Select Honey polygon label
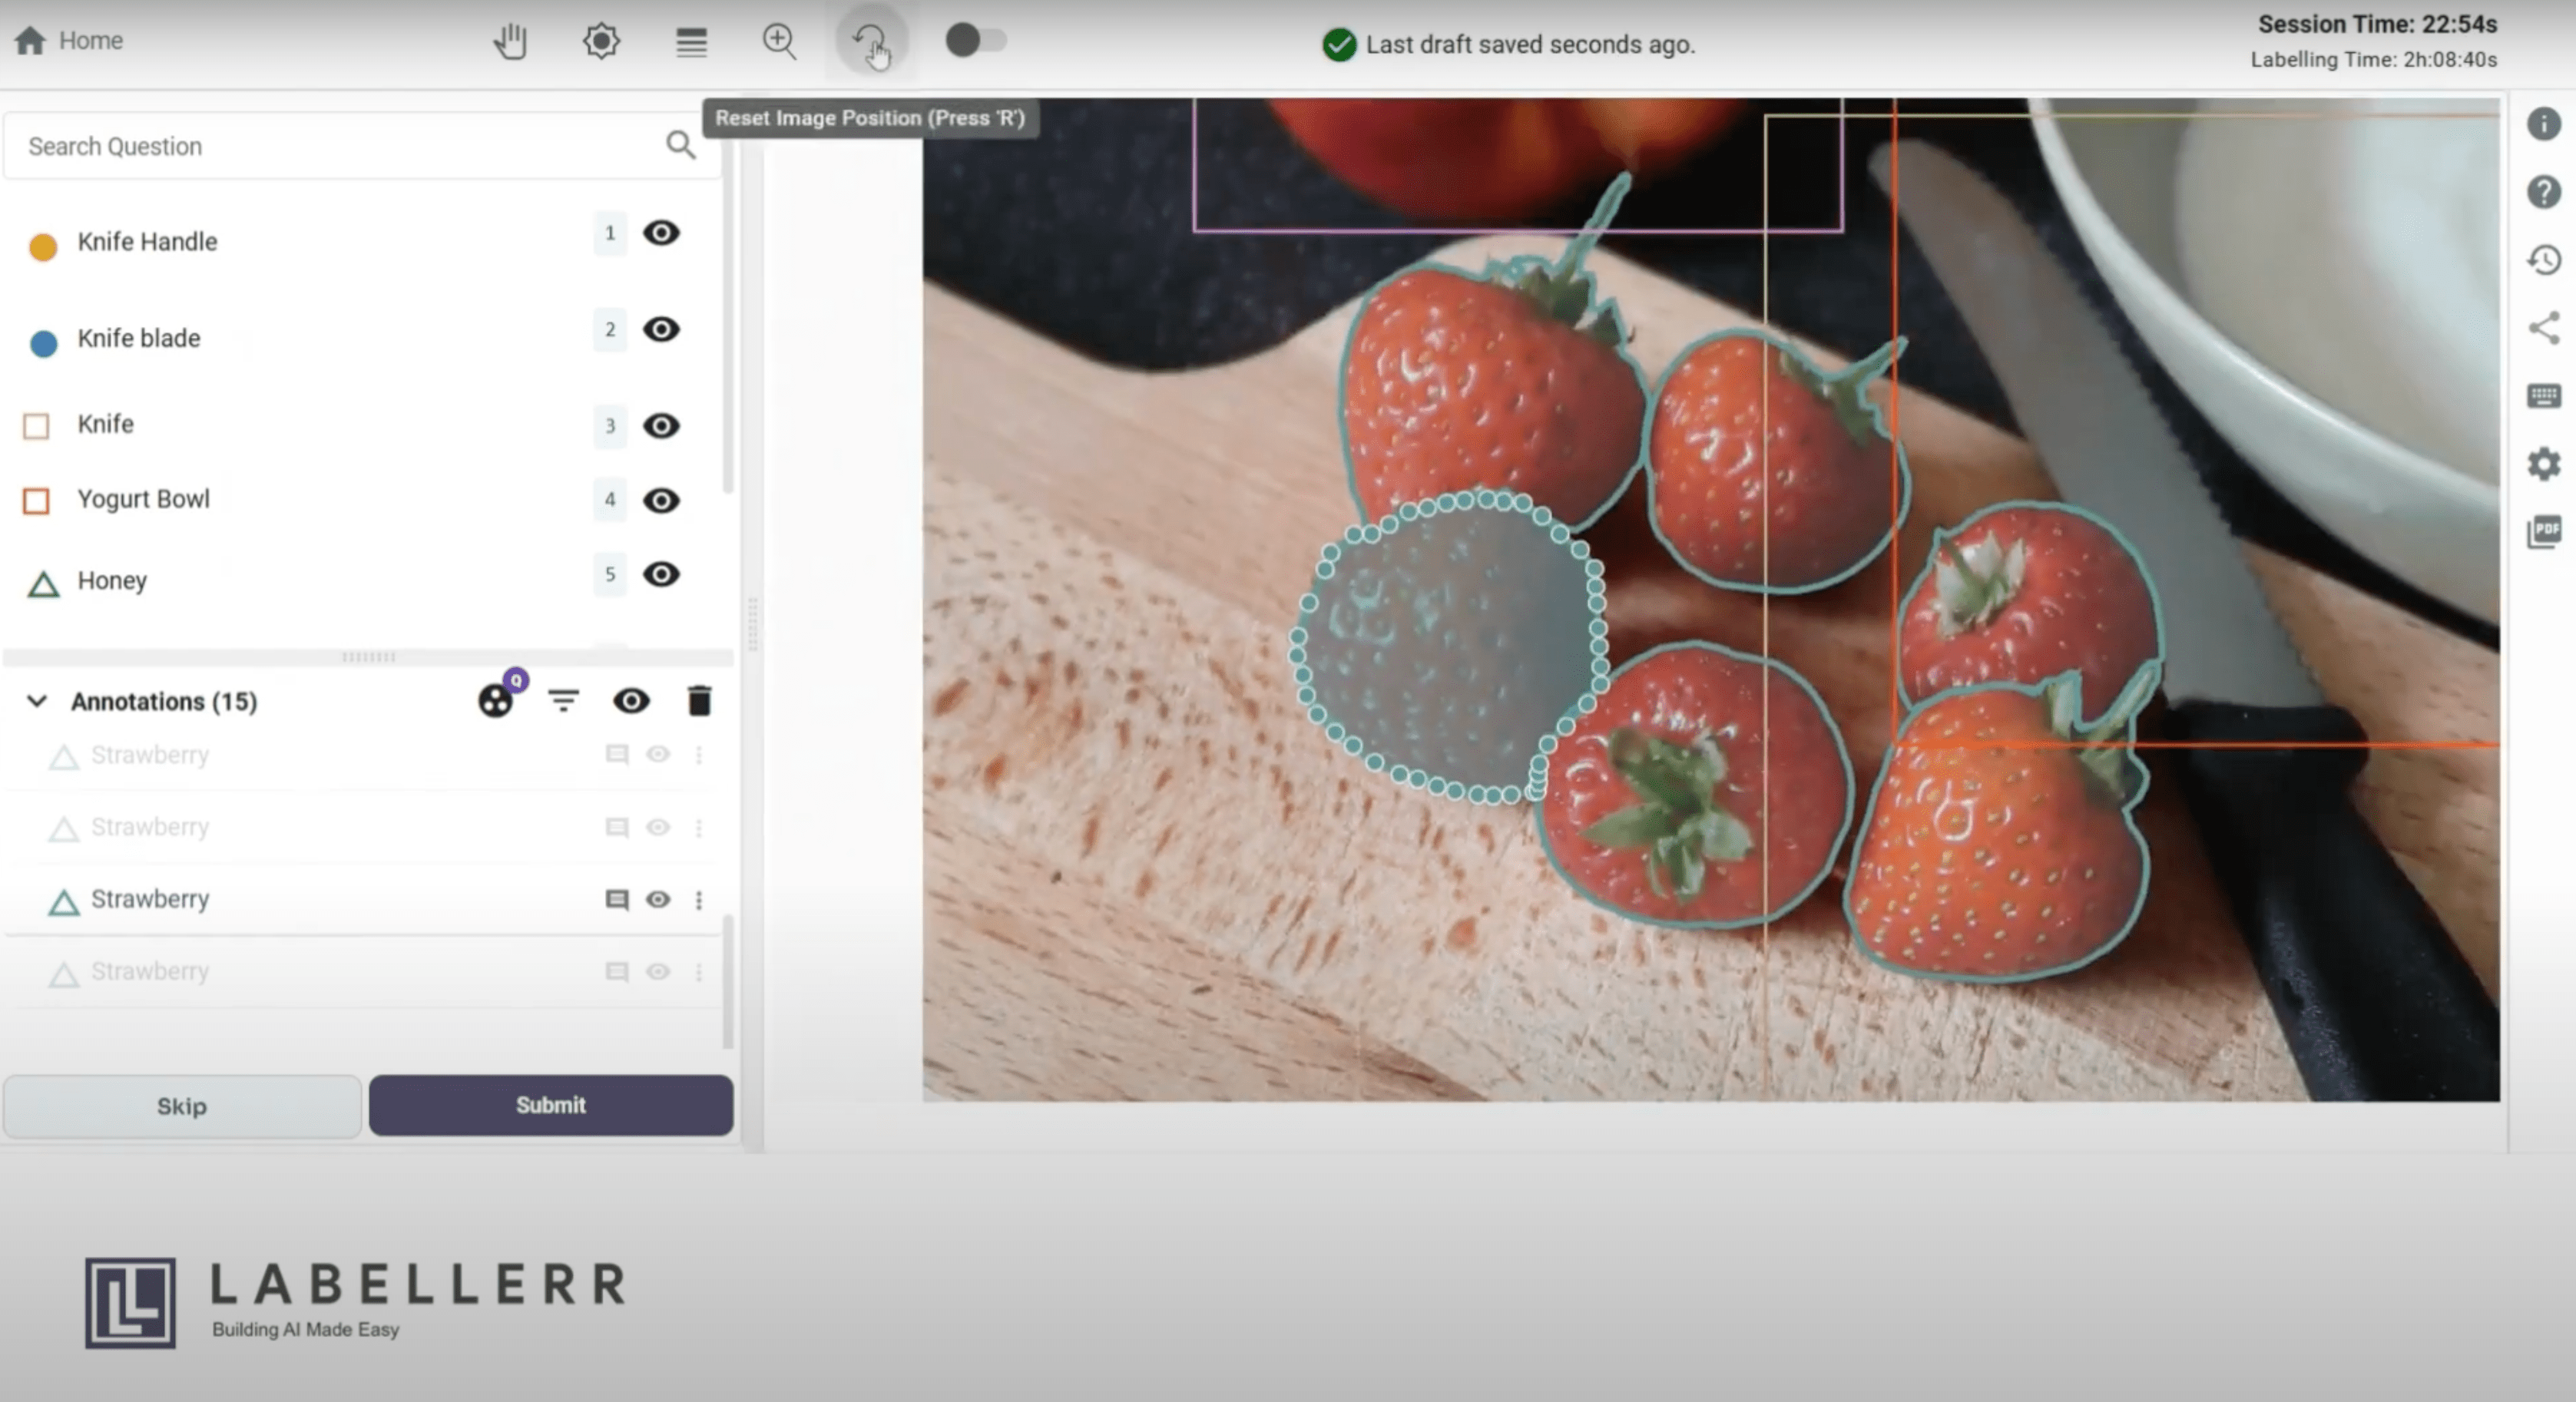2576x1402 pixels. [x=112, y=580]
